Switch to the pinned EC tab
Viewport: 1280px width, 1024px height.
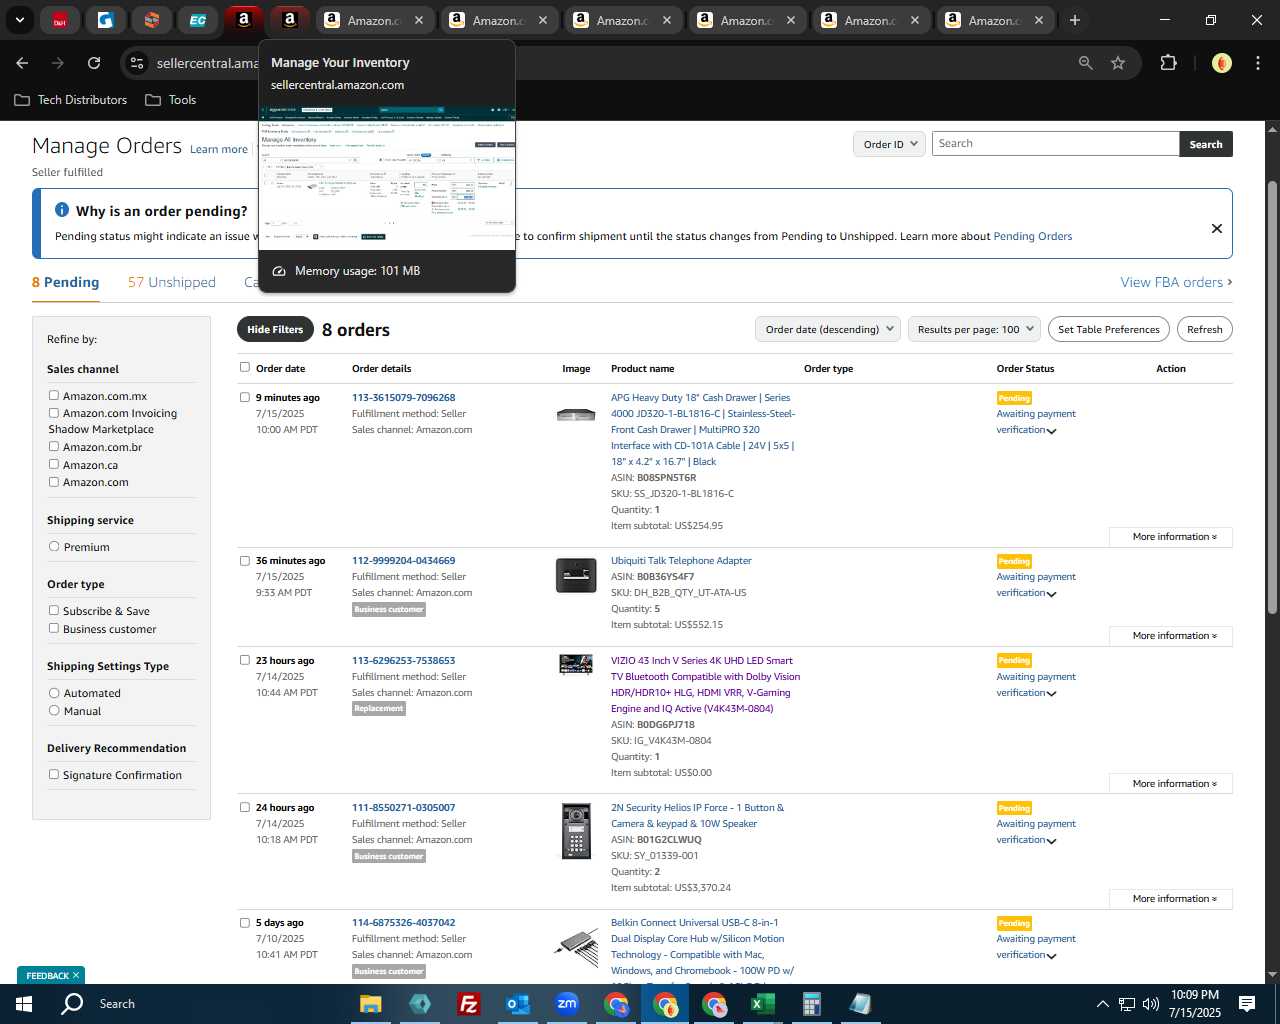coord(198,20)
